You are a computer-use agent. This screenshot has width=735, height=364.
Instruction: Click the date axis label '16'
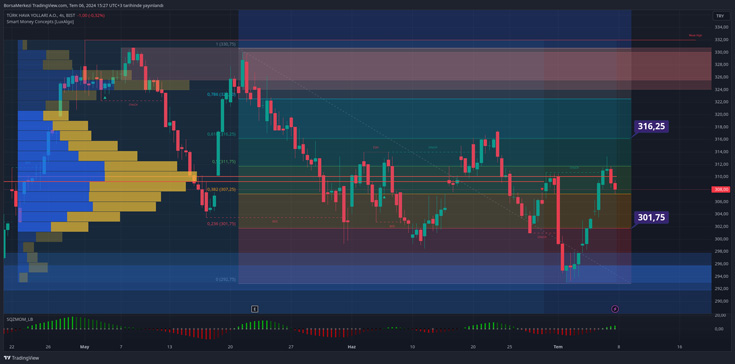[679, 347]
